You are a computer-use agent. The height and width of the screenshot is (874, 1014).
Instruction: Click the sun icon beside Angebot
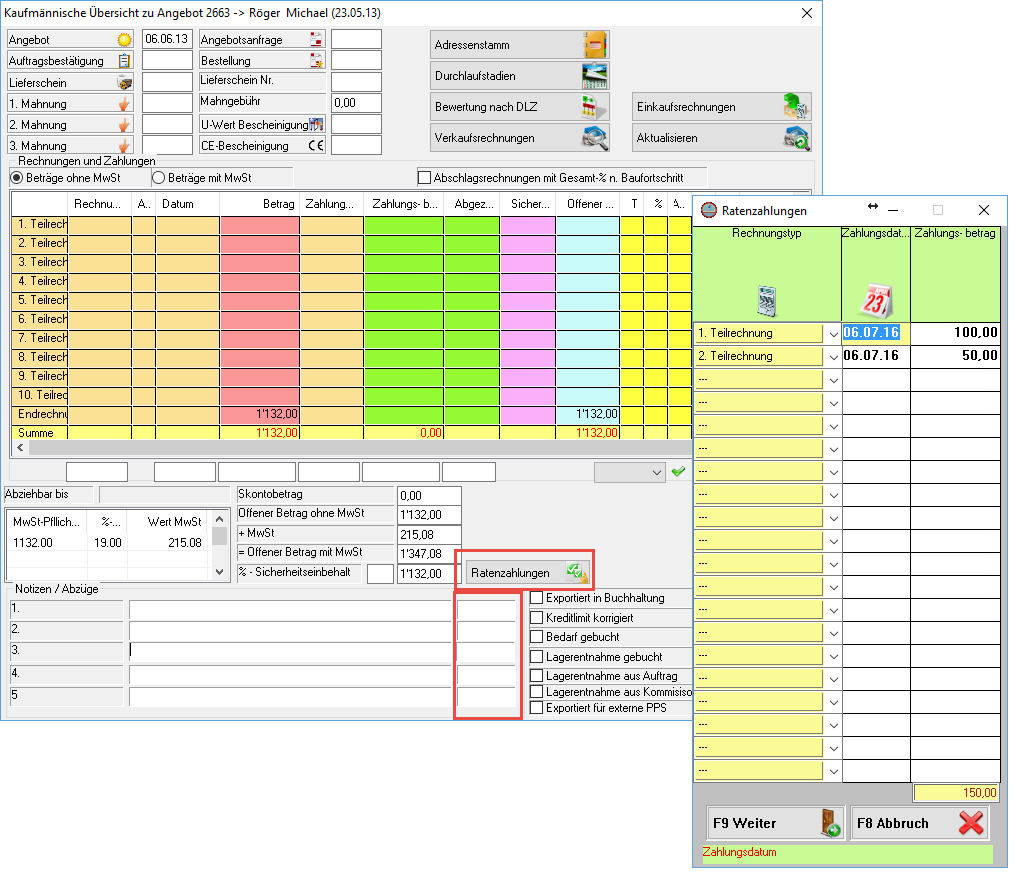point(124,40)
